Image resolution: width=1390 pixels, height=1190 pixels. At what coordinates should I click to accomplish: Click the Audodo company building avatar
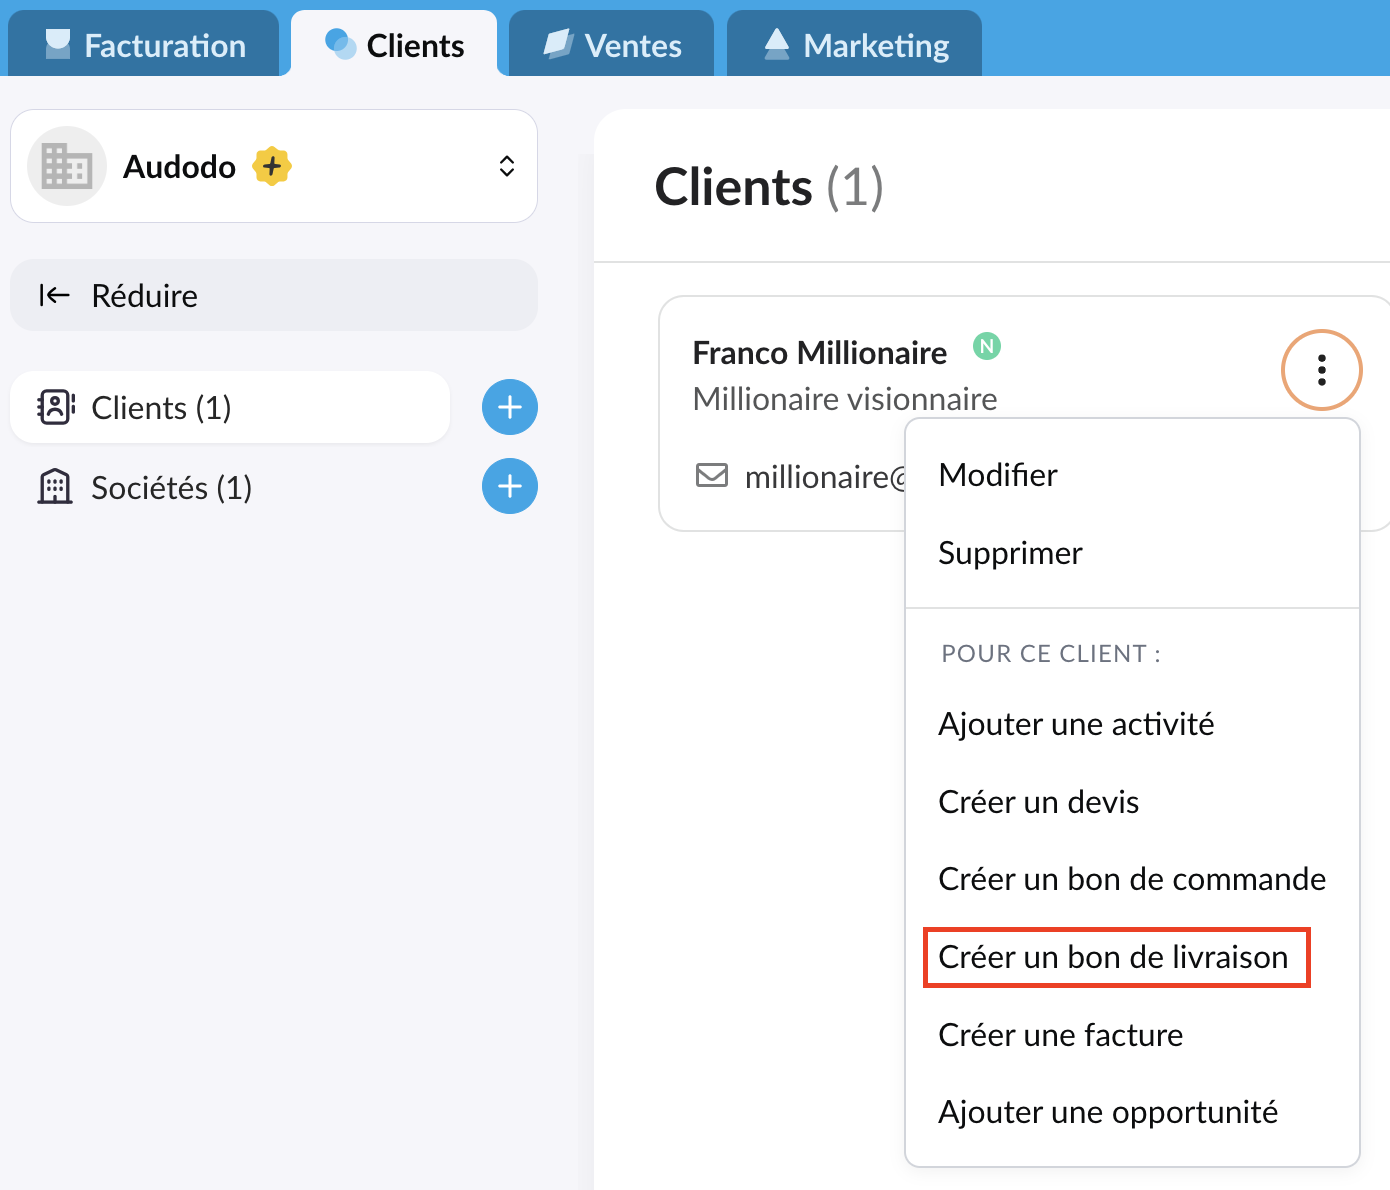click(x=67, y=166)
